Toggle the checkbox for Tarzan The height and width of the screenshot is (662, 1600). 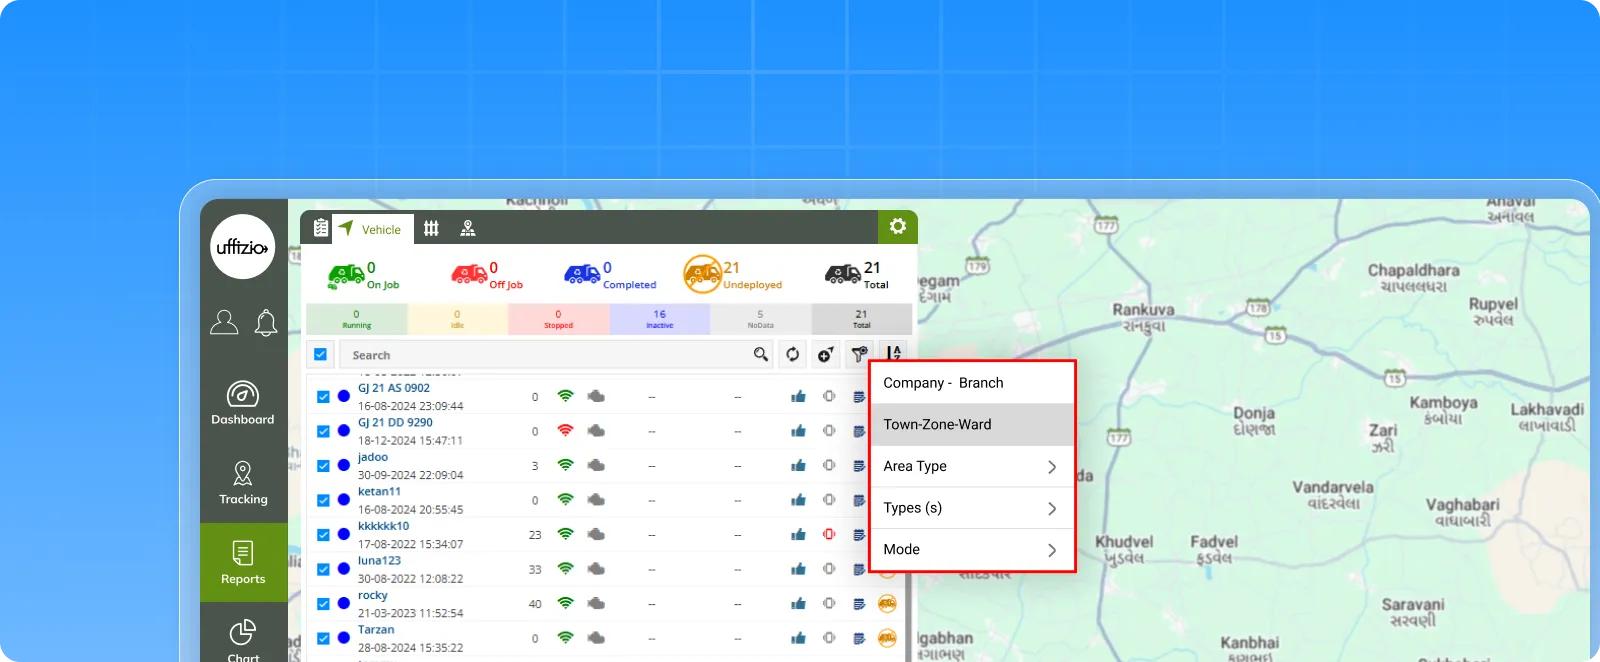click(323, 638)
